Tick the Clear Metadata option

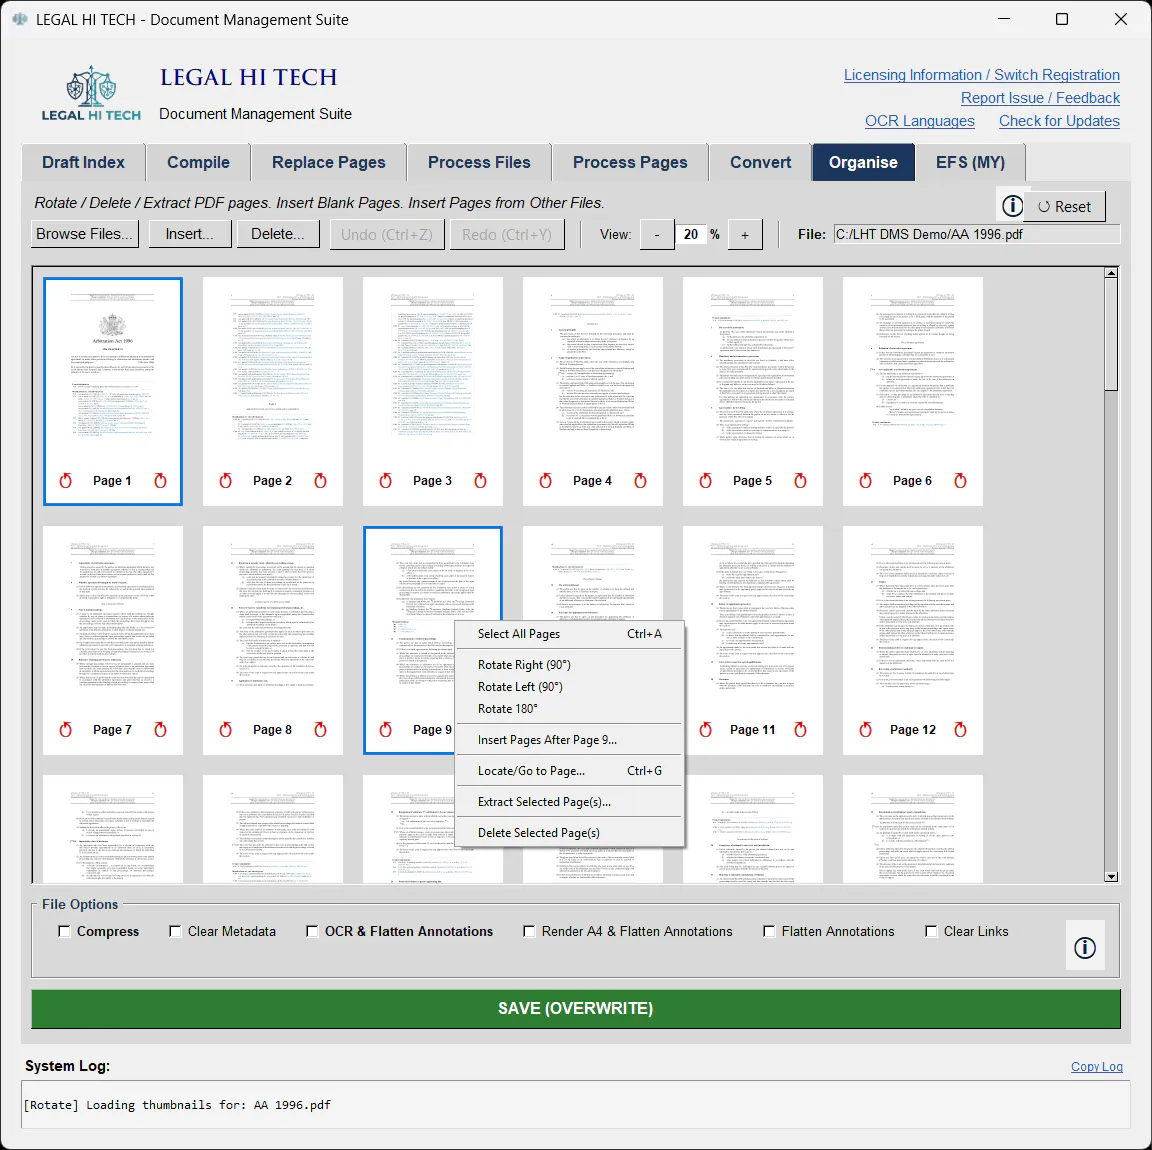coord(175,932)
